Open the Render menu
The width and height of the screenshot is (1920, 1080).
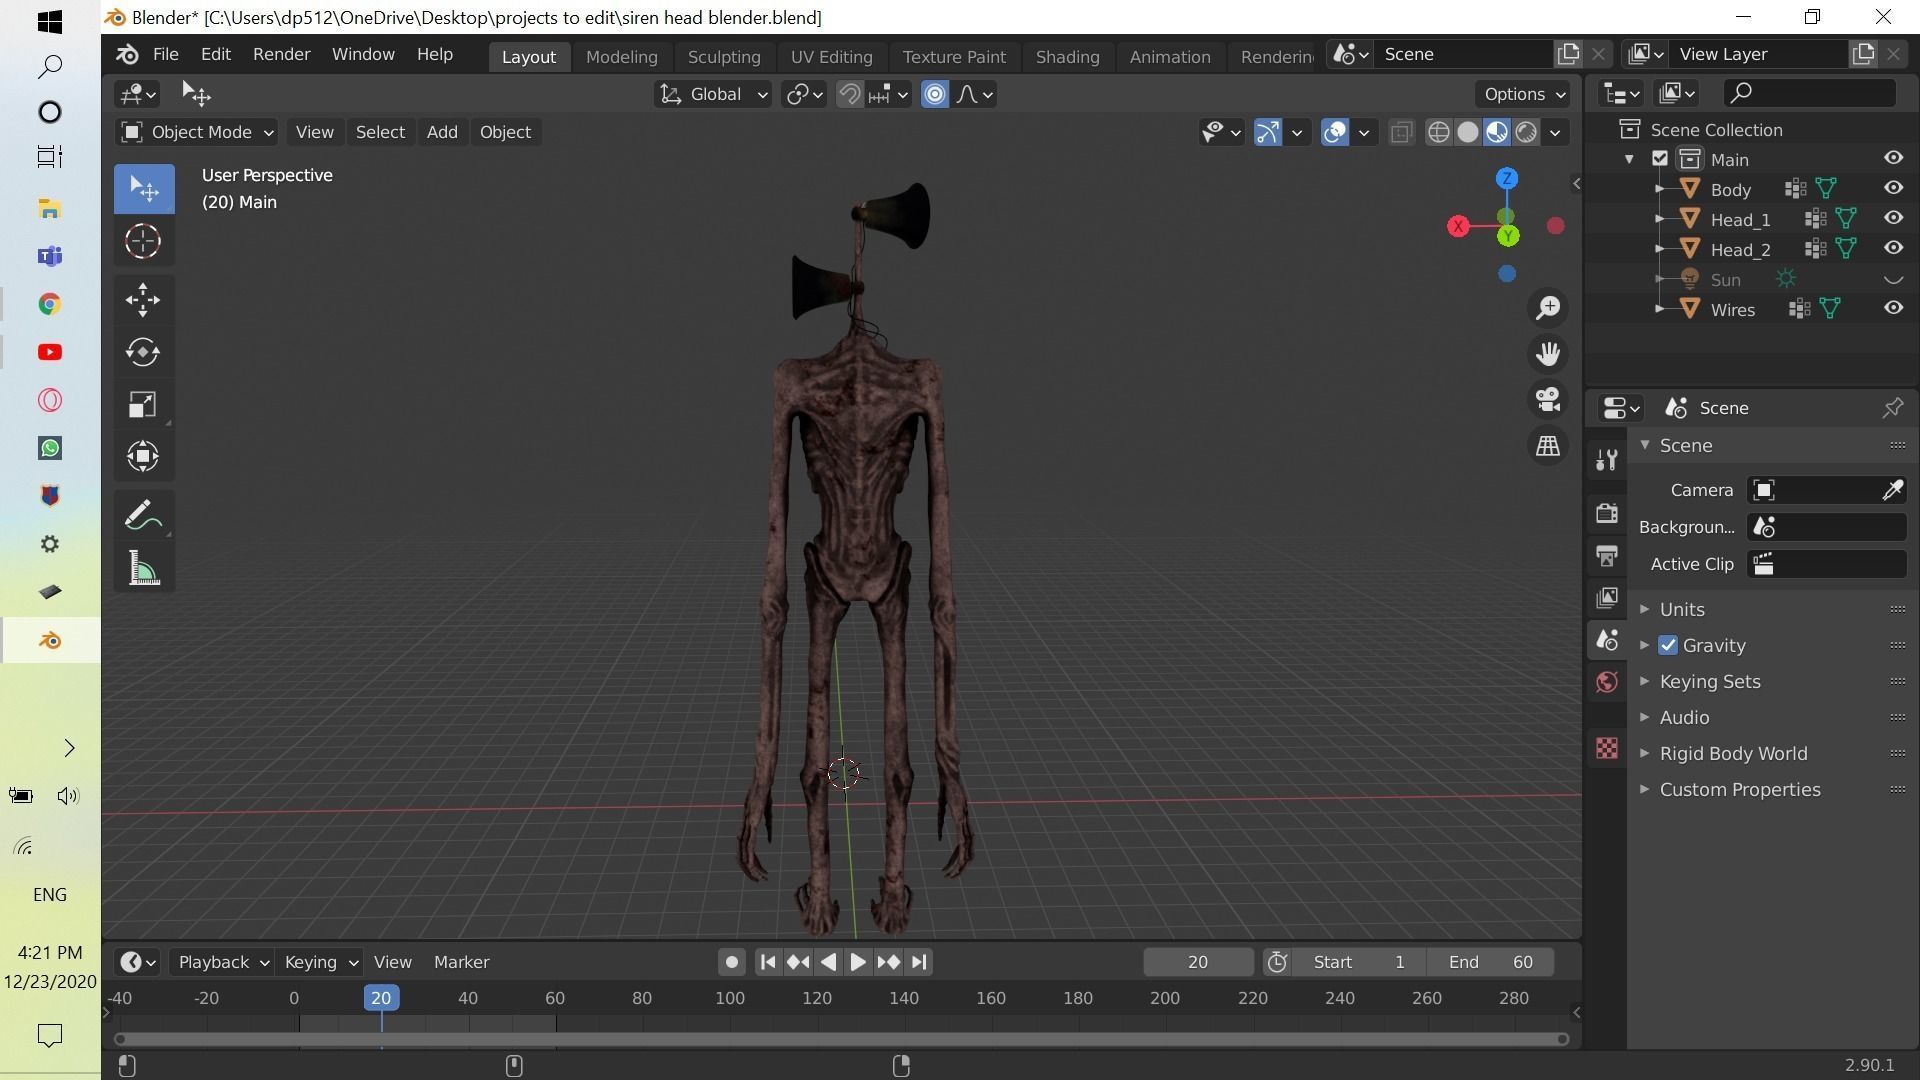(x=281, y=54)
